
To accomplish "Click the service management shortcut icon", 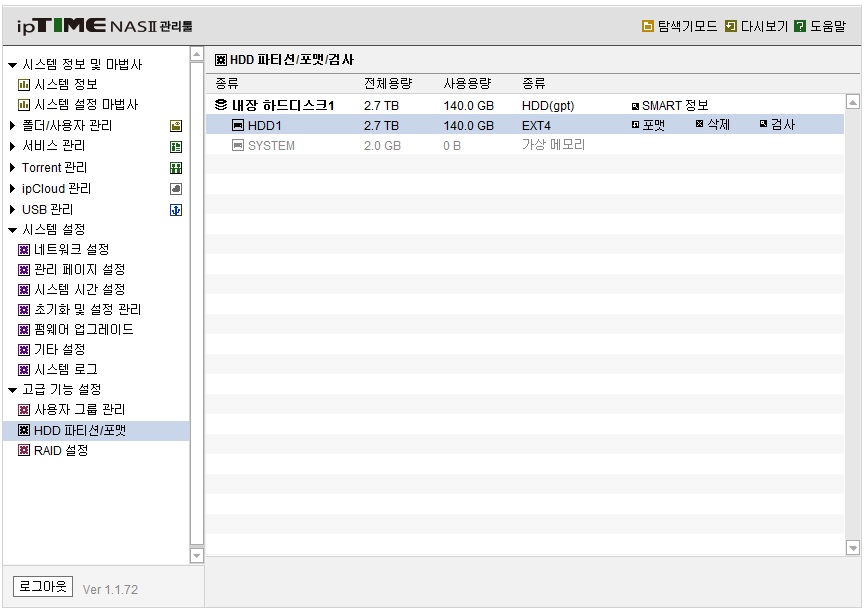I will pos(176,147).
